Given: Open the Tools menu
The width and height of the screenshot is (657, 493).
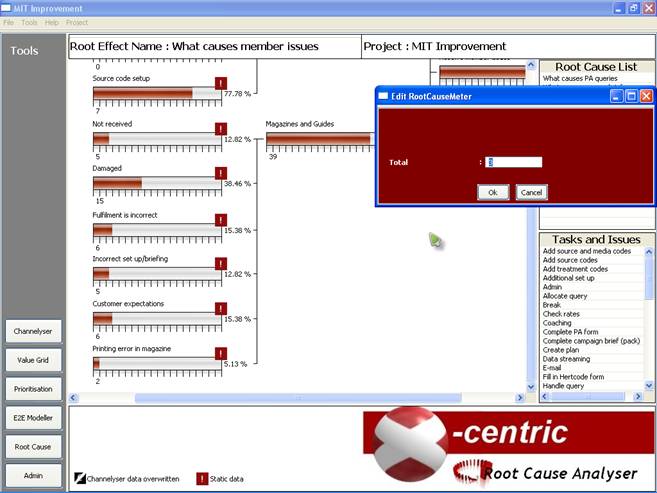Looking at the screenshot, I should pos(29,22).
